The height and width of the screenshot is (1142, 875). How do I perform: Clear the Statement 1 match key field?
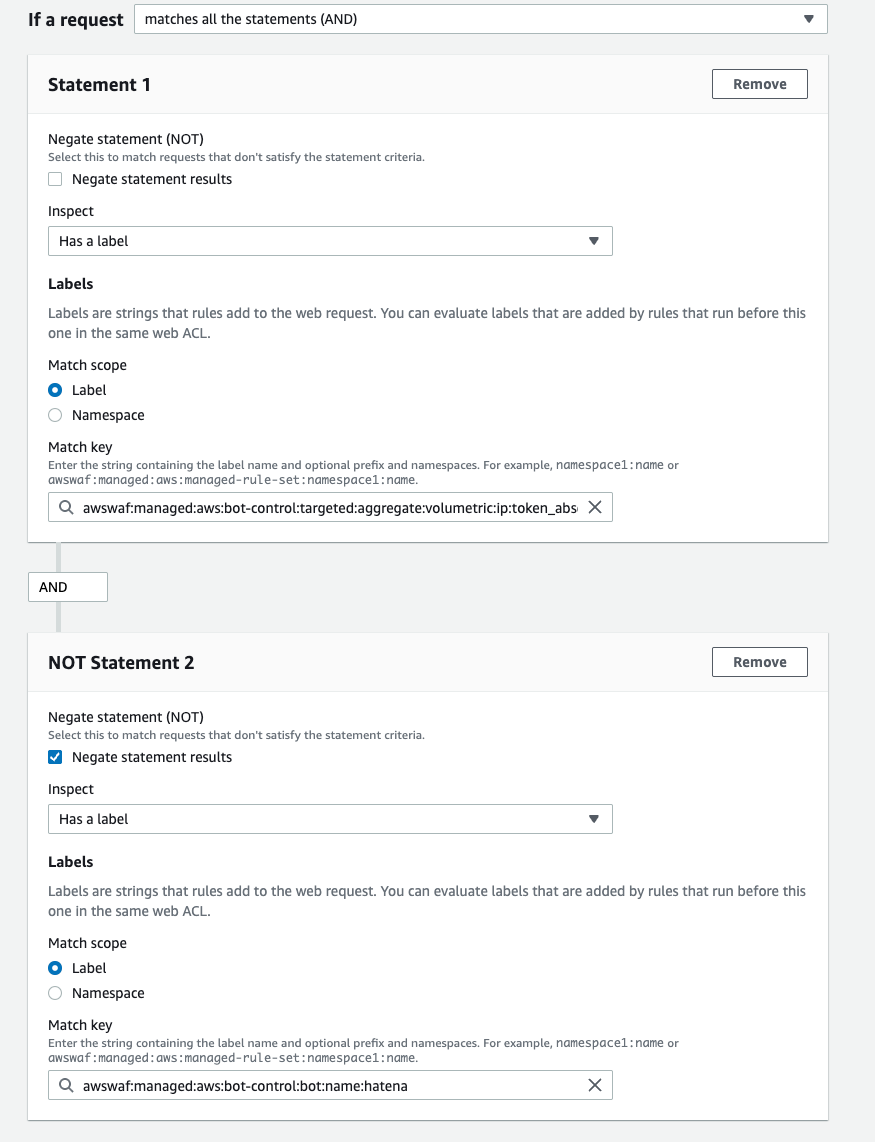click(x=594, y=508)
